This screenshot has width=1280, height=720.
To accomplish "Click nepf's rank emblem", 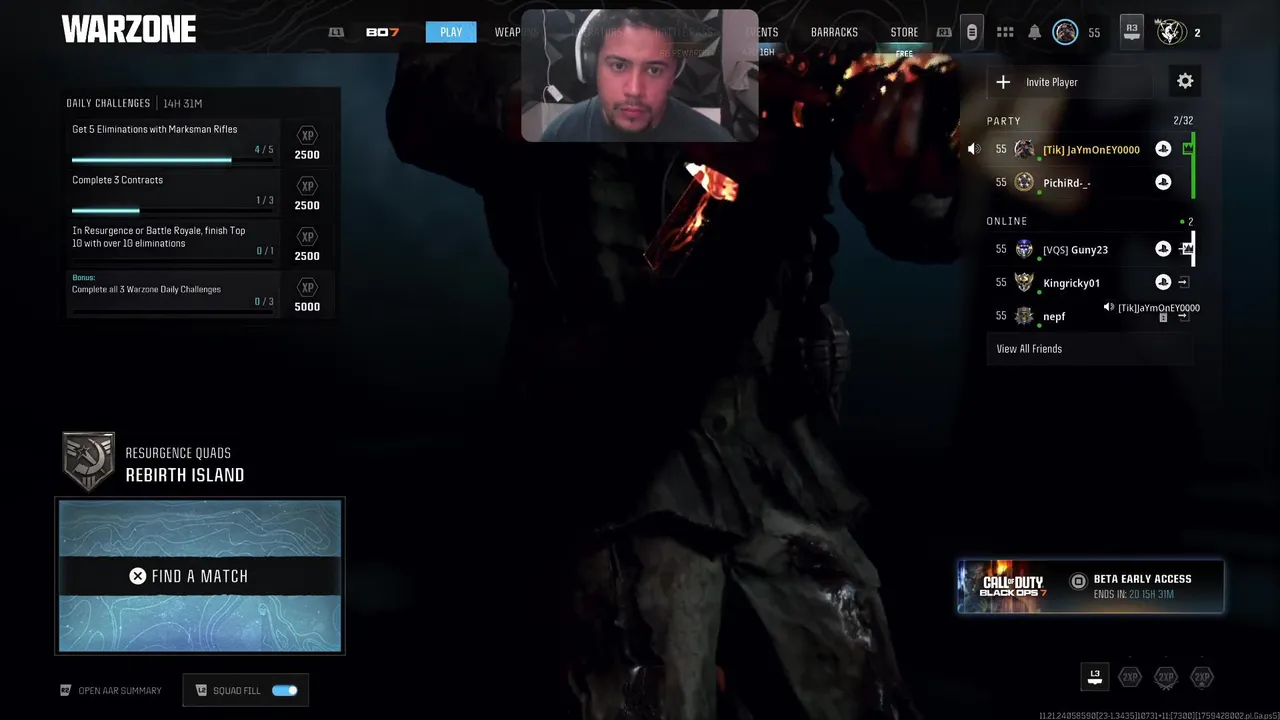I will (1024, 316).
